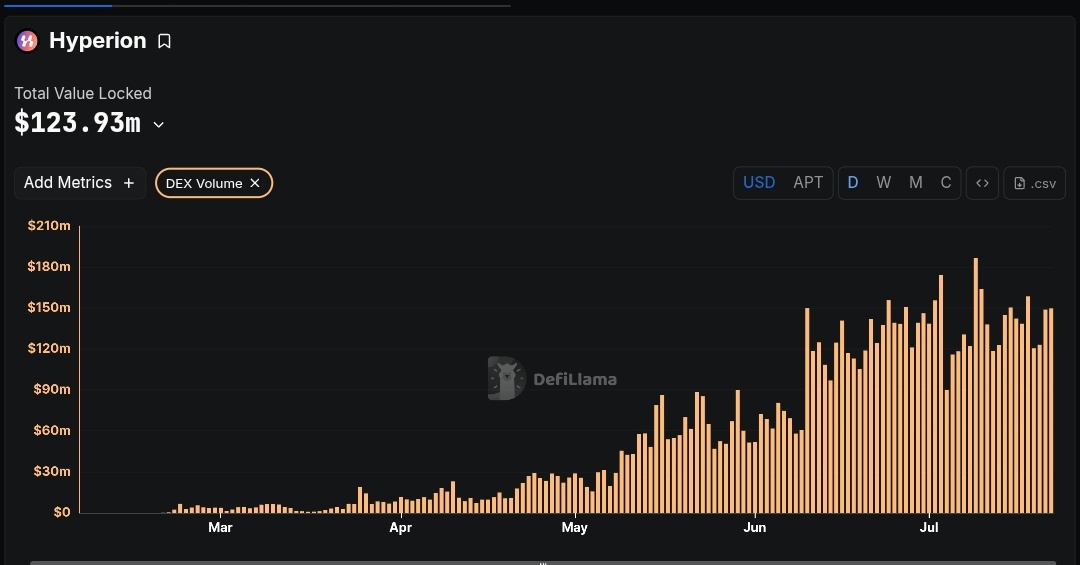Screen dimensions: 1080x565
Task: Download chart data as .csv
Action: [1035, 183]
